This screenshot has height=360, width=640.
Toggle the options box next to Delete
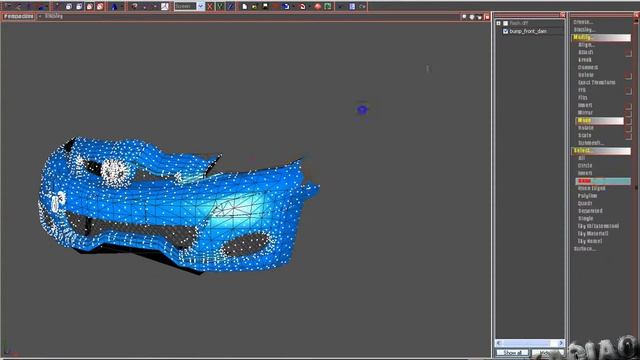(628, 76)
